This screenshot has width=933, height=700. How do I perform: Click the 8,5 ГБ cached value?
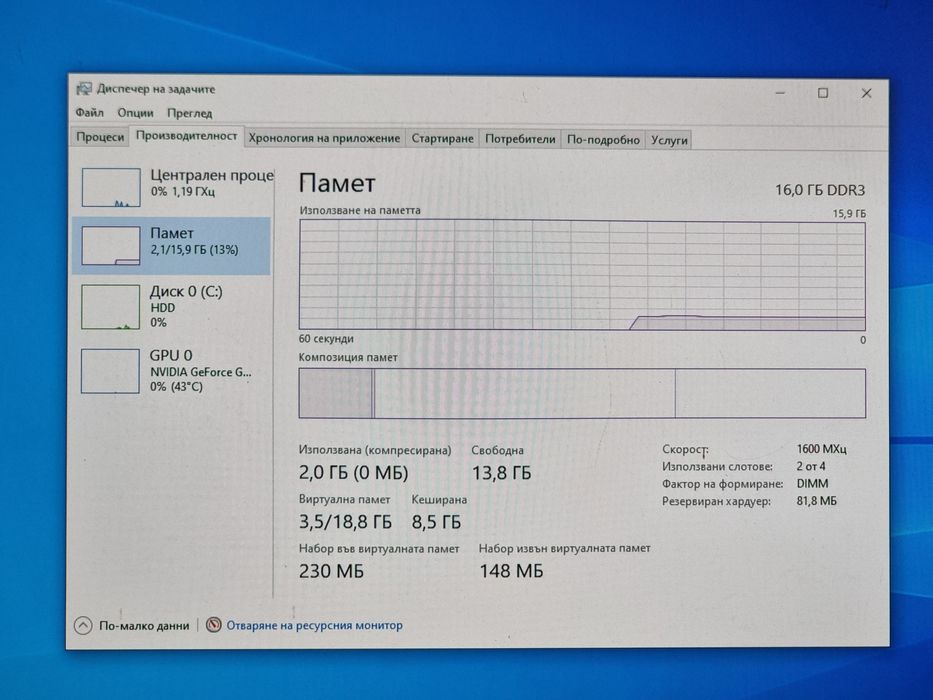click(436, 522)
